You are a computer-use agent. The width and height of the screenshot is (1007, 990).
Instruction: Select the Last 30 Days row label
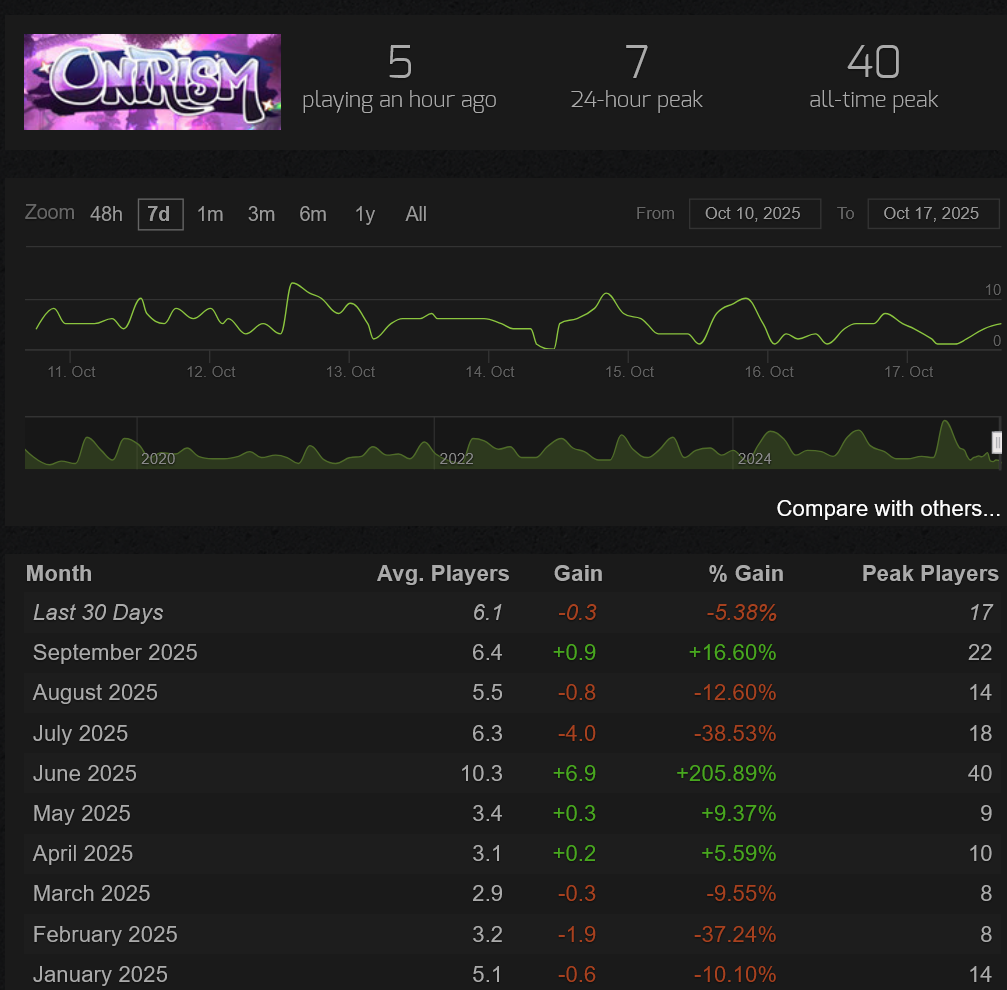(x=98, y=612)
